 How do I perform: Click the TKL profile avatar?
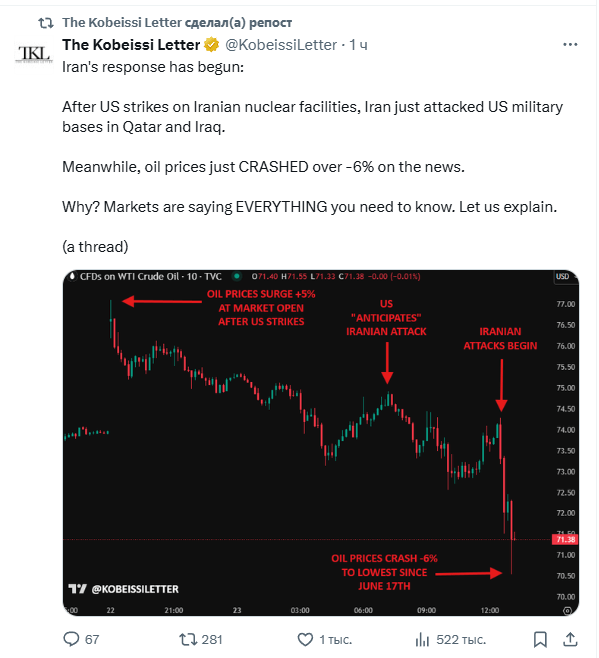[34, 55]
